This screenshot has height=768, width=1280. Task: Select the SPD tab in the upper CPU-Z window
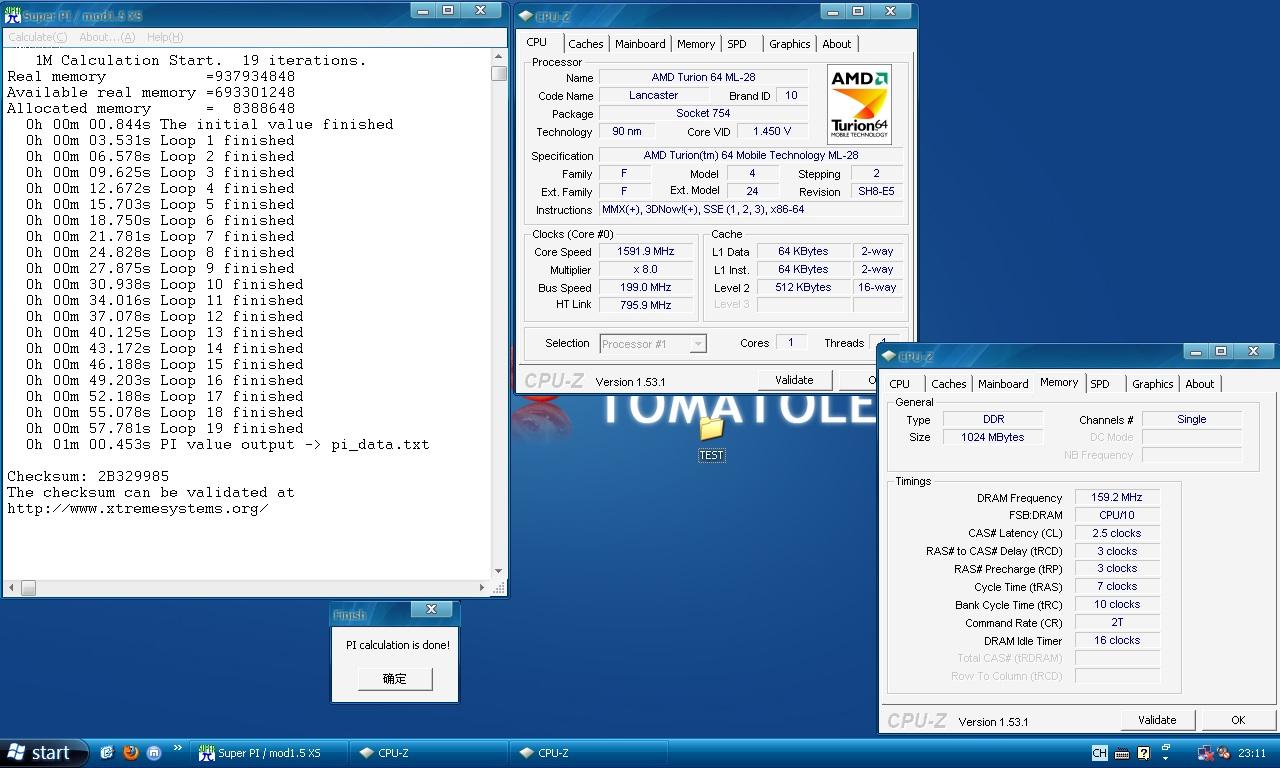pyautogui.click(x=737, y=44)
